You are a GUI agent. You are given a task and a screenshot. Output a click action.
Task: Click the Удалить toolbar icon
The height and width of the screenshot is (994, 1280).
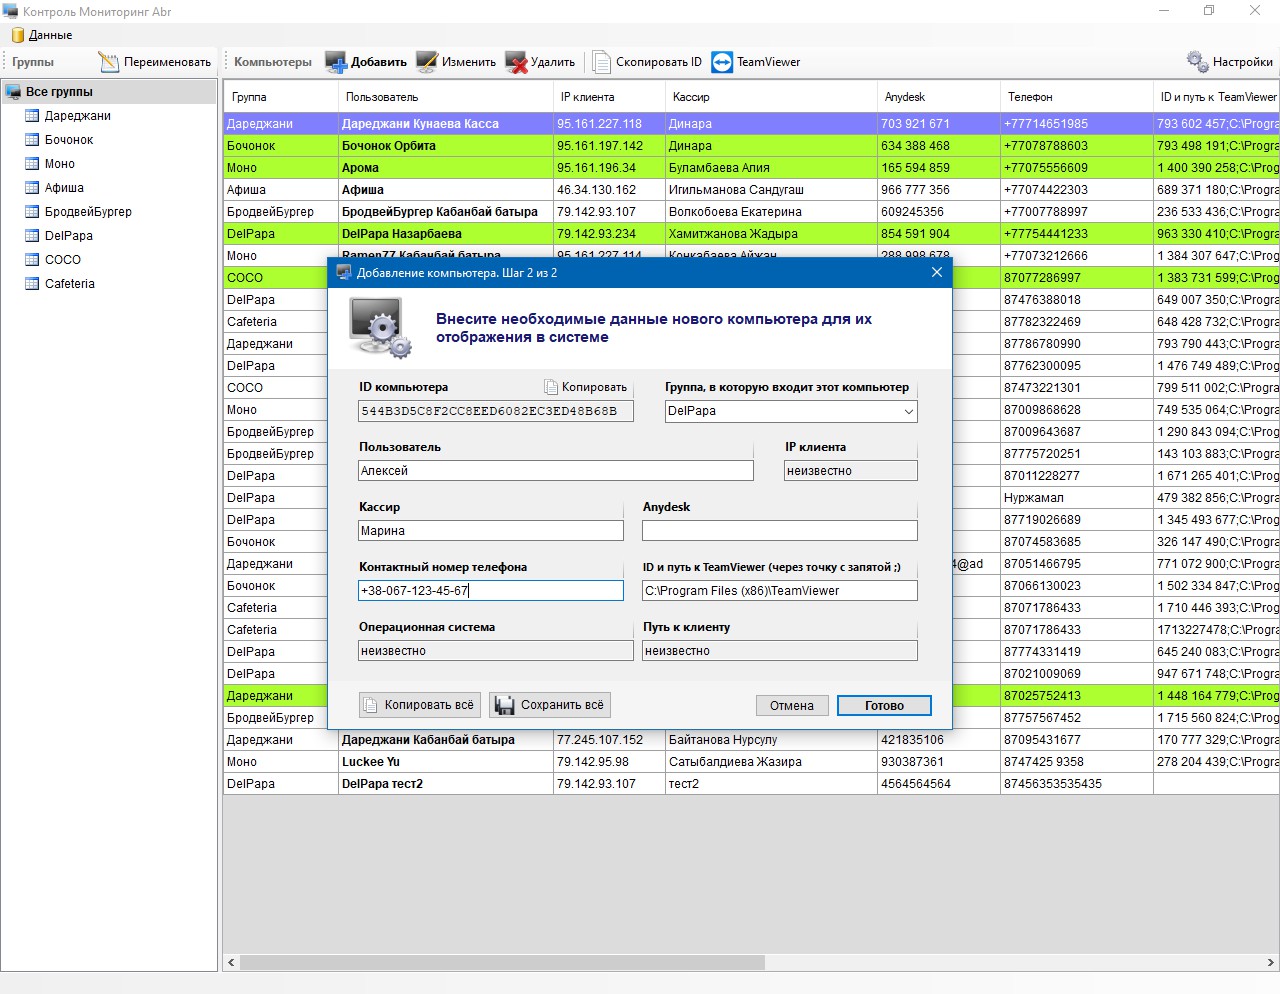pyautogui.click(x=516, y=62)
